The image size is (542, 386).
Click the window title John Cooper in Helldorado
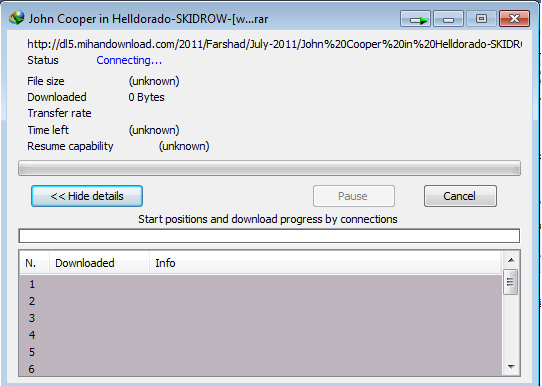[148, 19]
